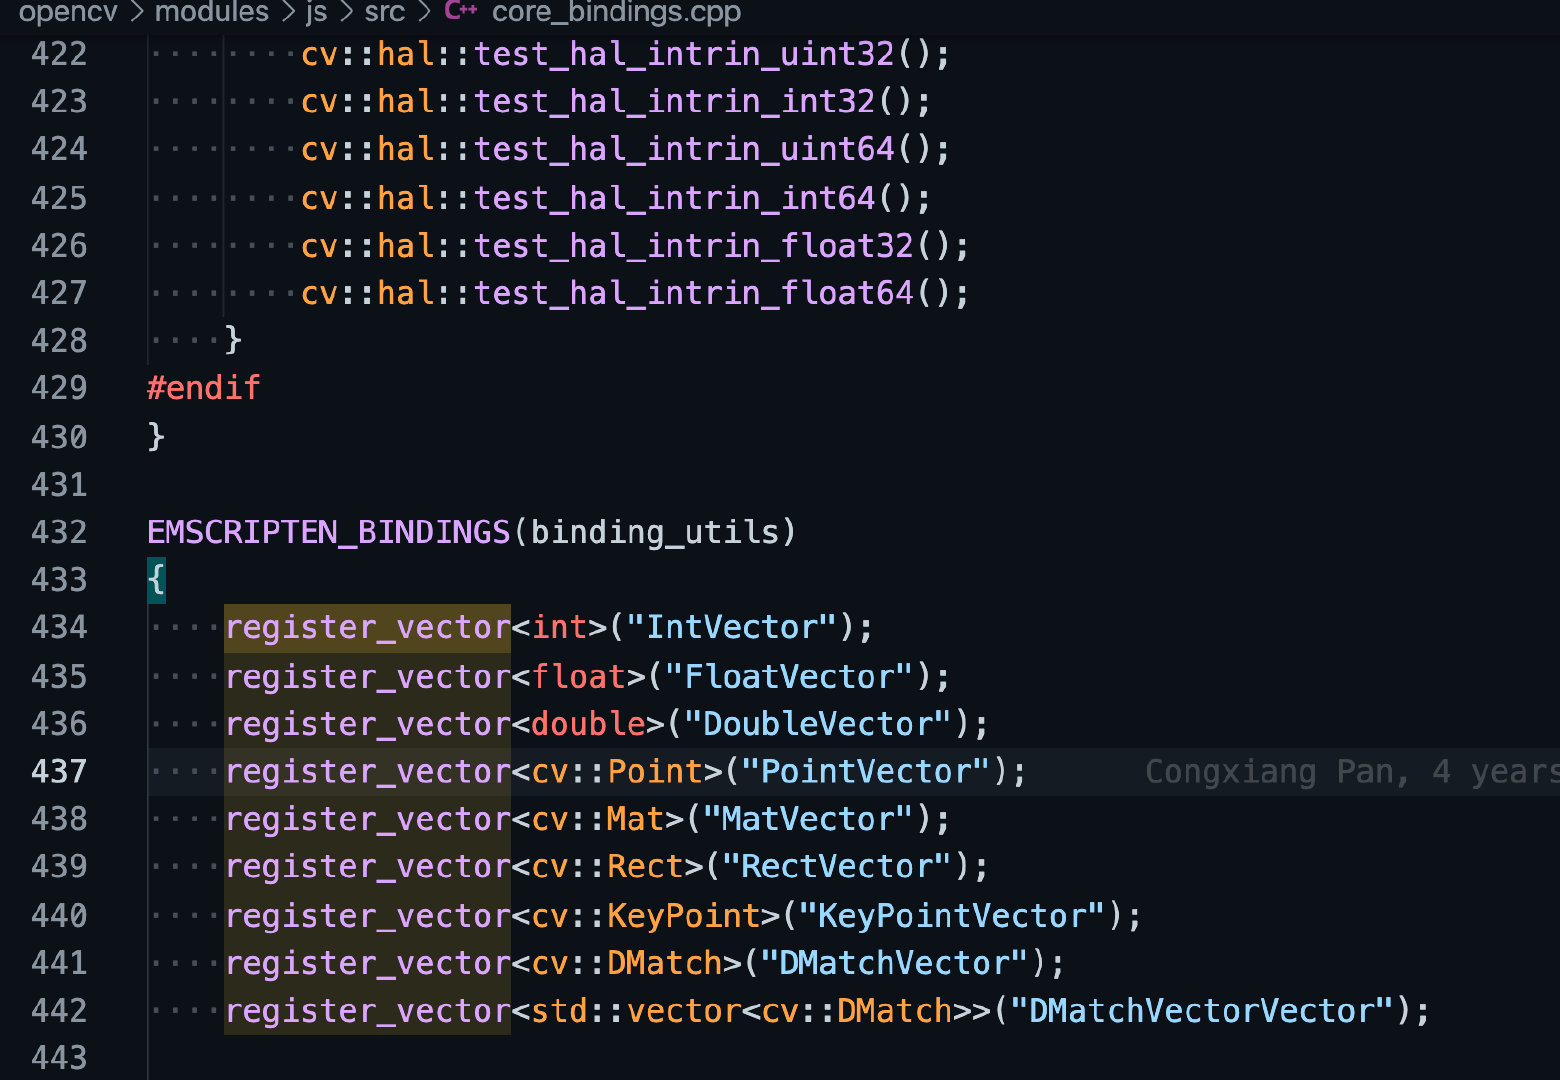Click line number 437
Screen dimensions: 1560x1080
(59, 771)
